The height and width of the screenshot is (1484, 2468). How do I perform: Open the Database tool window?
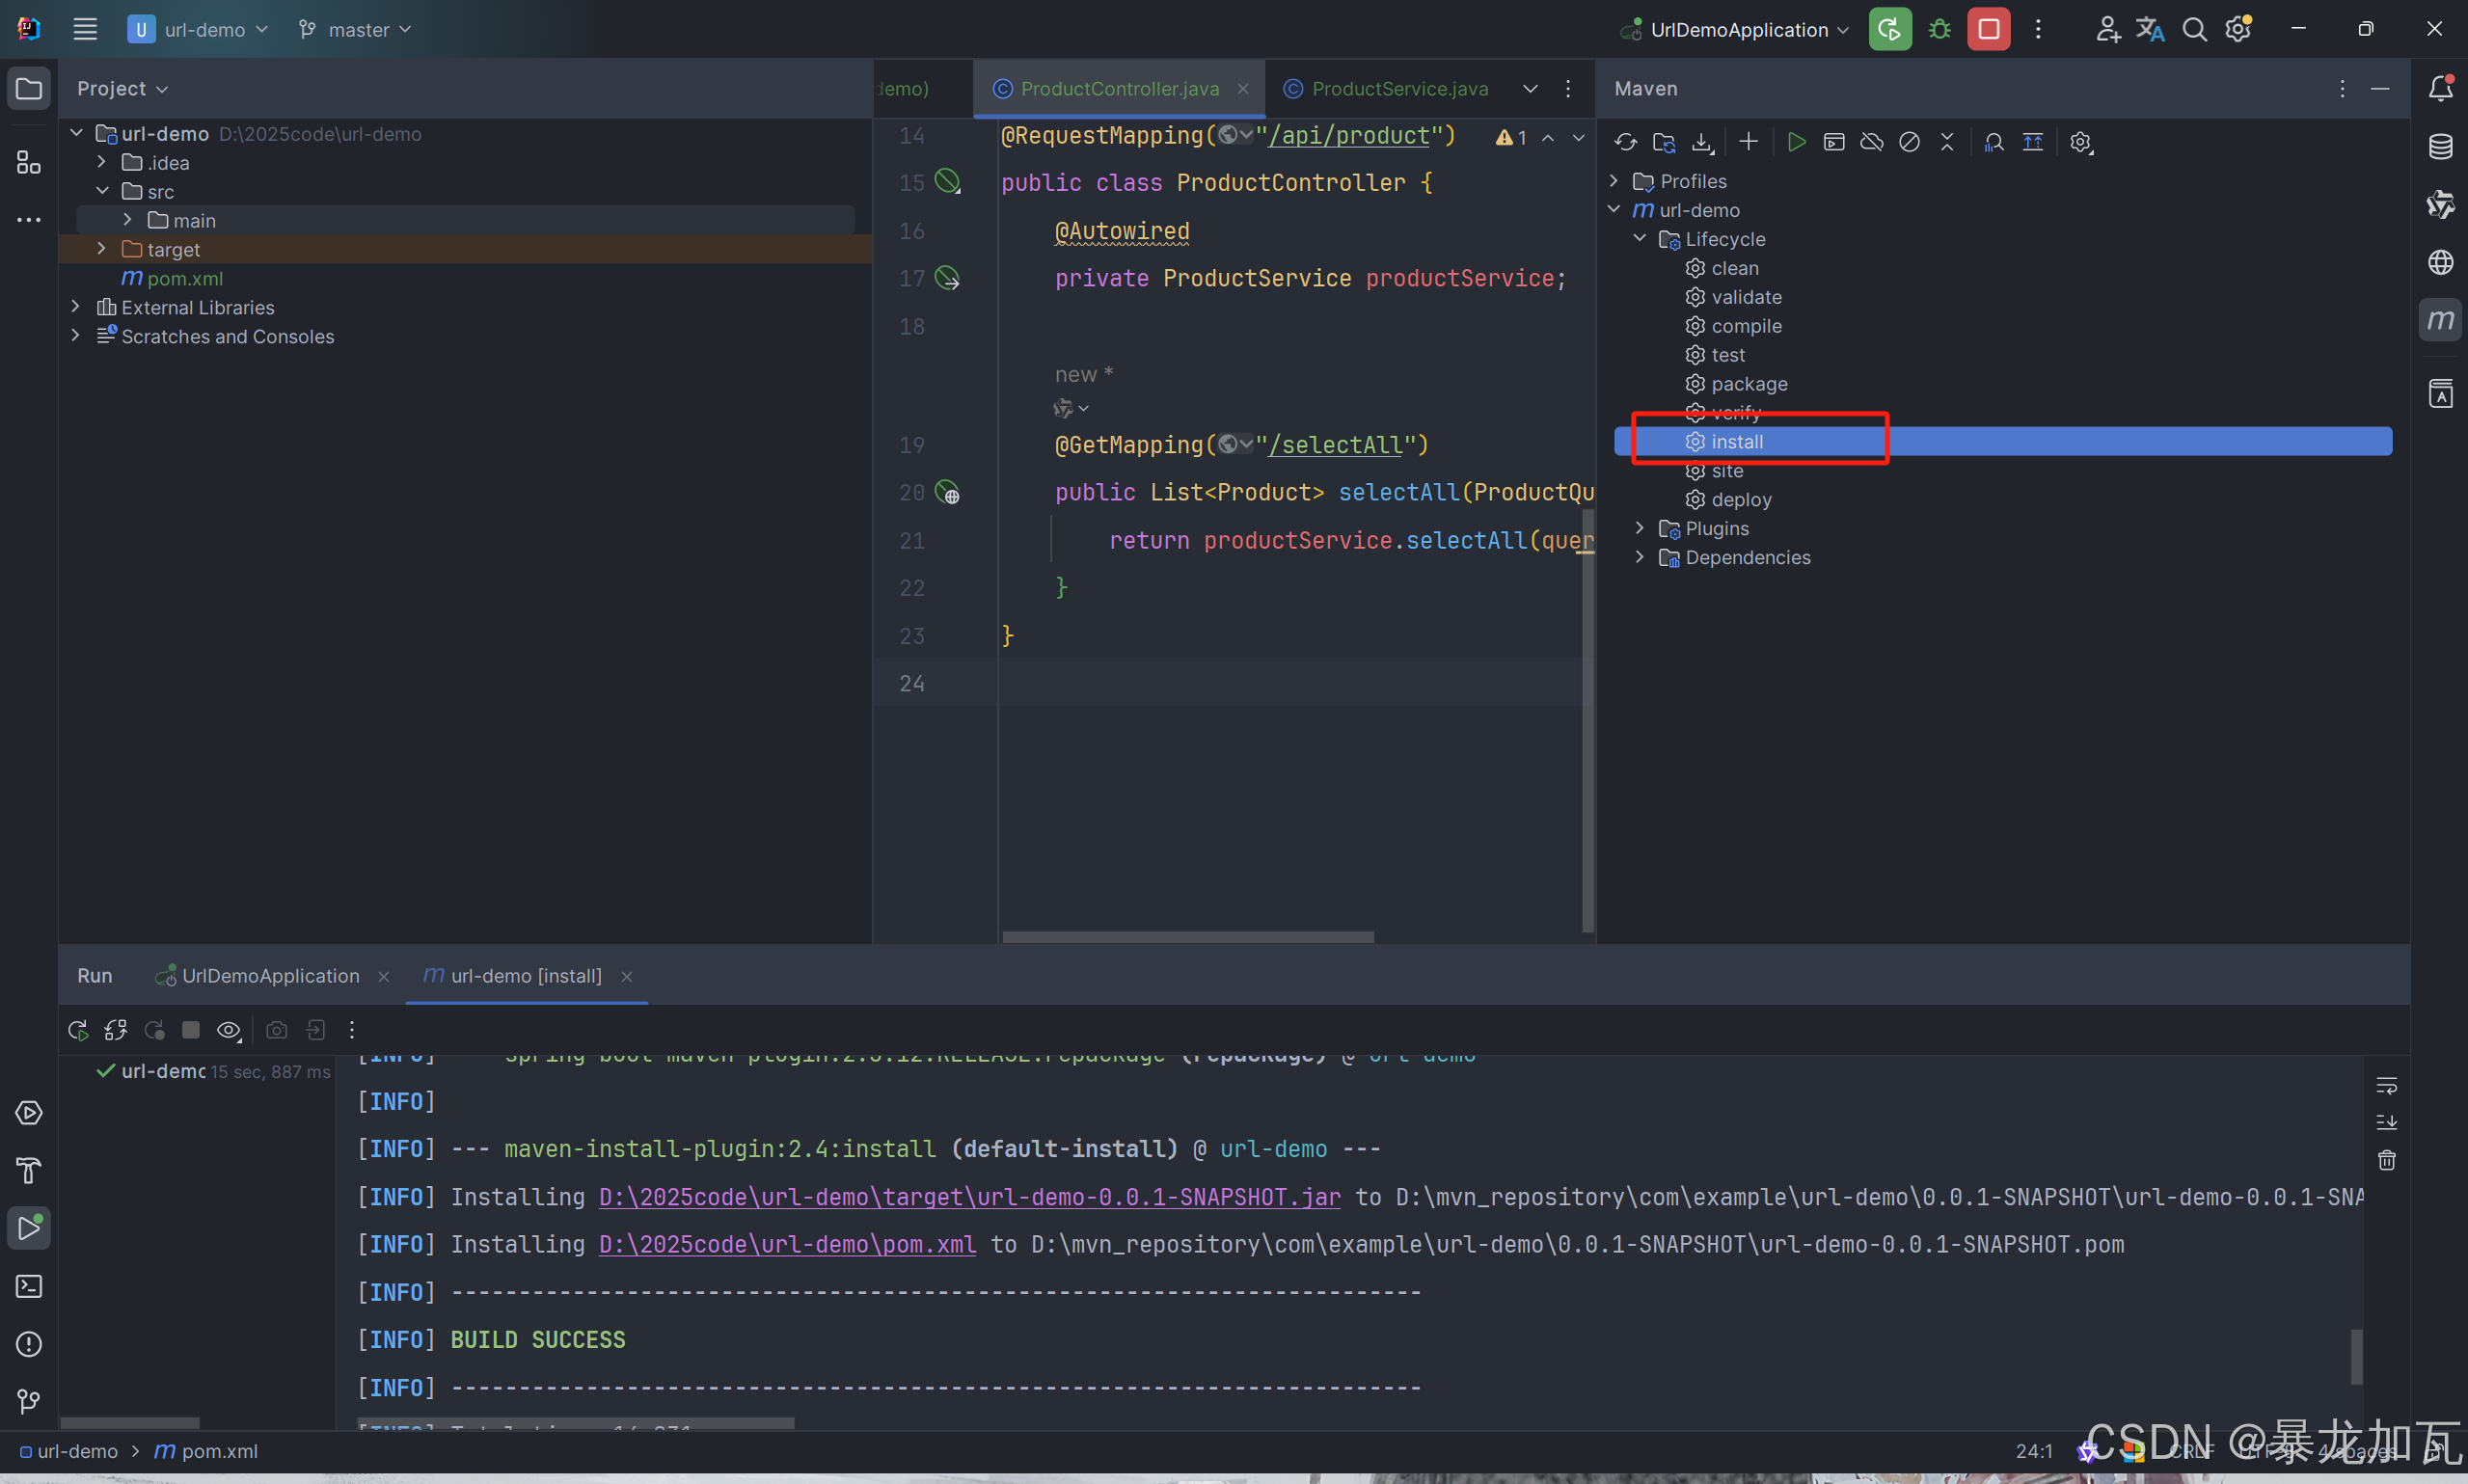click(2440, 147)
